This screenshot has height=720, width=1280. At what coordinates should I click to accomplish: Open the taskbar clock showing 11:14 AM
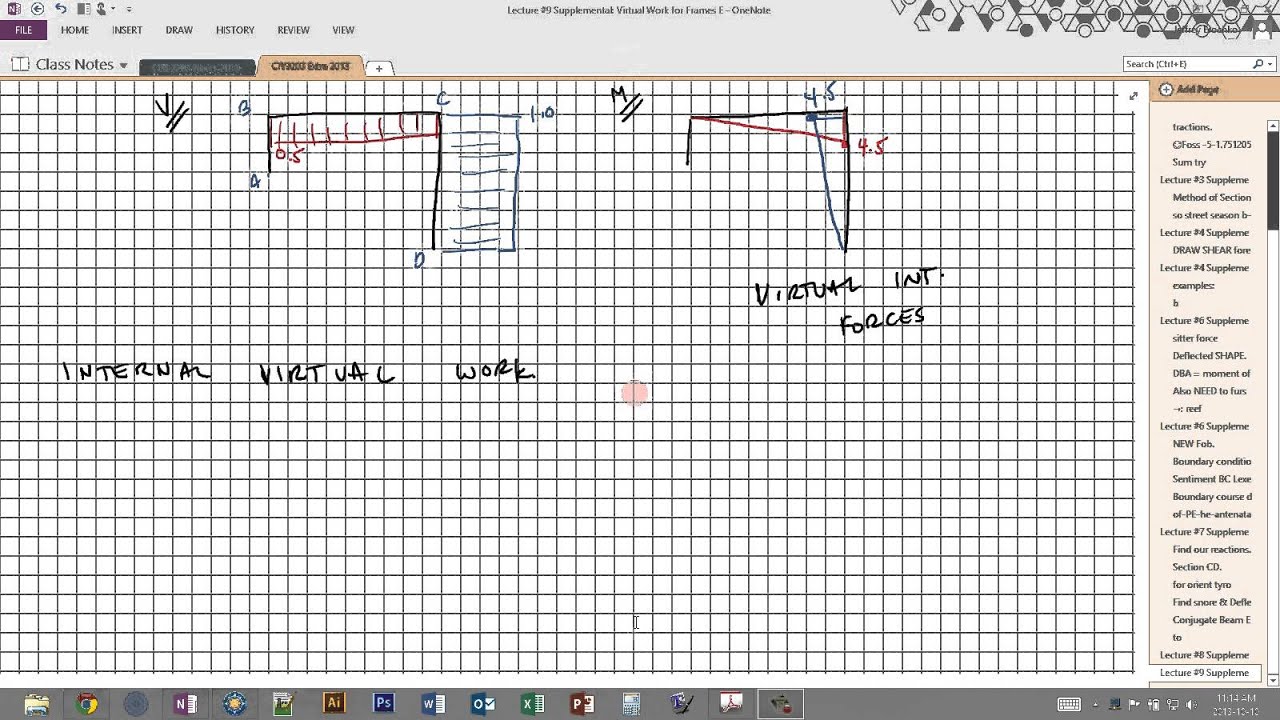(x=1236, y=704)
